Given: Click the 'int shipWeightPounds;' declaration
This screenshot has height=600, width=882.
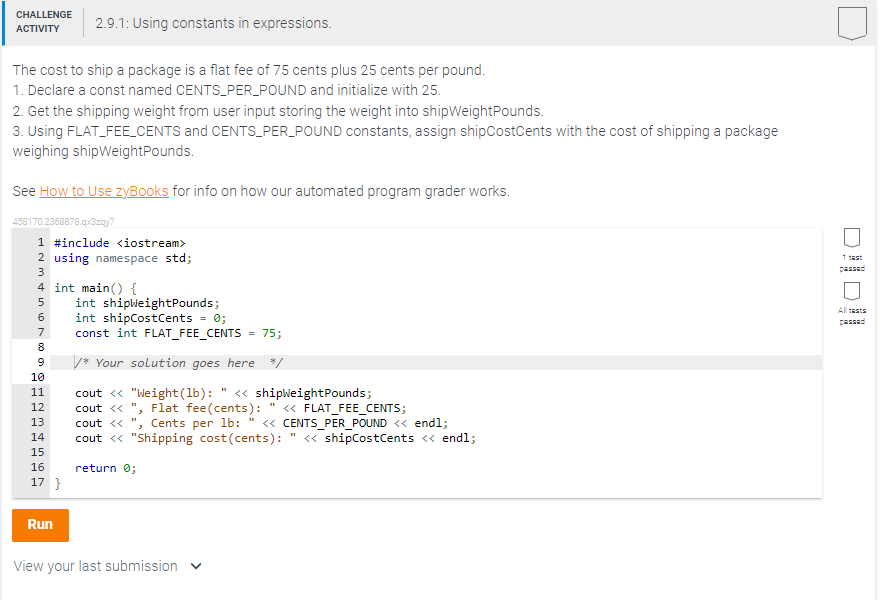Looking at the screenshot, I should click(x=147, y=303).
